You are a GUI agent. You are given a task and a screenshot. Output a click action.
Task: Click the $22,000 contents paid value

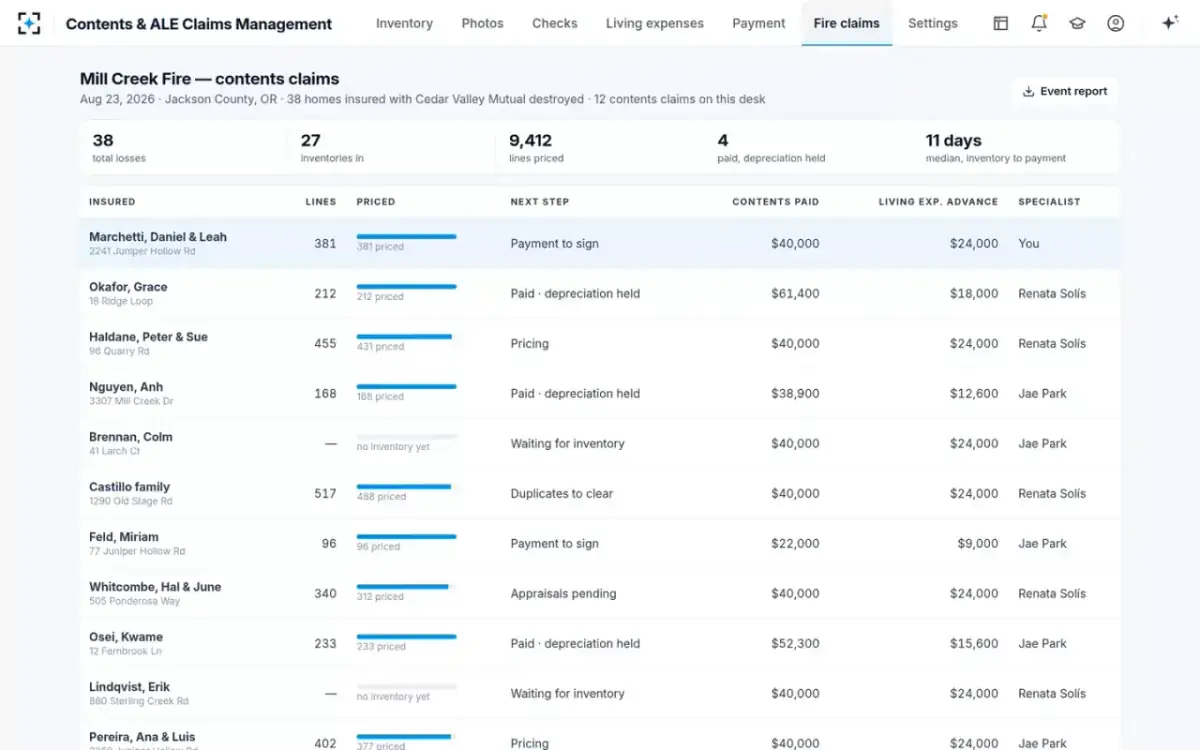pos(795,544)
